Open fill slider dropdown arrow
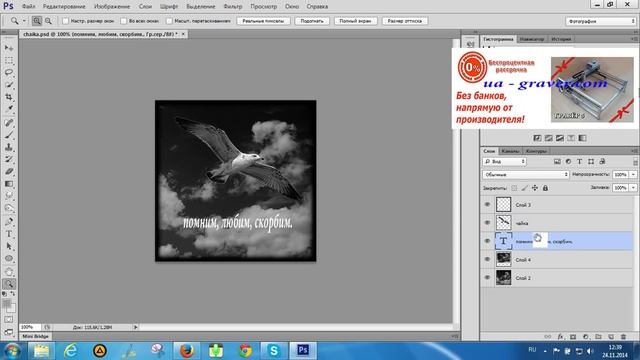The height and width of the screenshot is (360, 640). (633, 188)
